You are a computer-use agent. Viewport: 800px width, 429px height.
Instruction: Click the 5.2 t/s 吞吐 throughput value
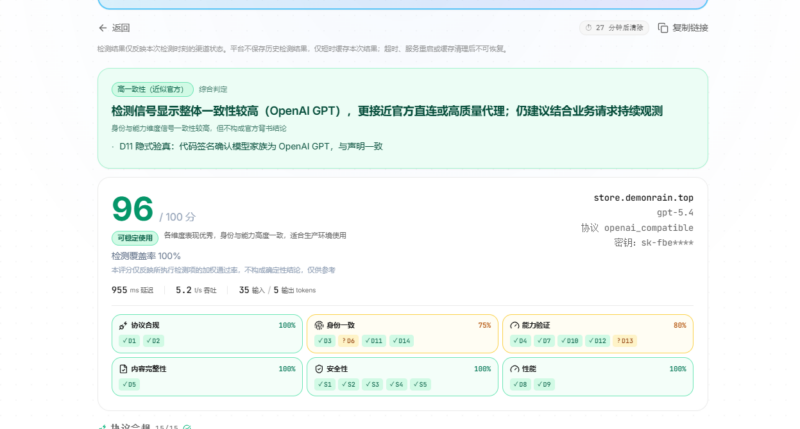tap(196, 290)
